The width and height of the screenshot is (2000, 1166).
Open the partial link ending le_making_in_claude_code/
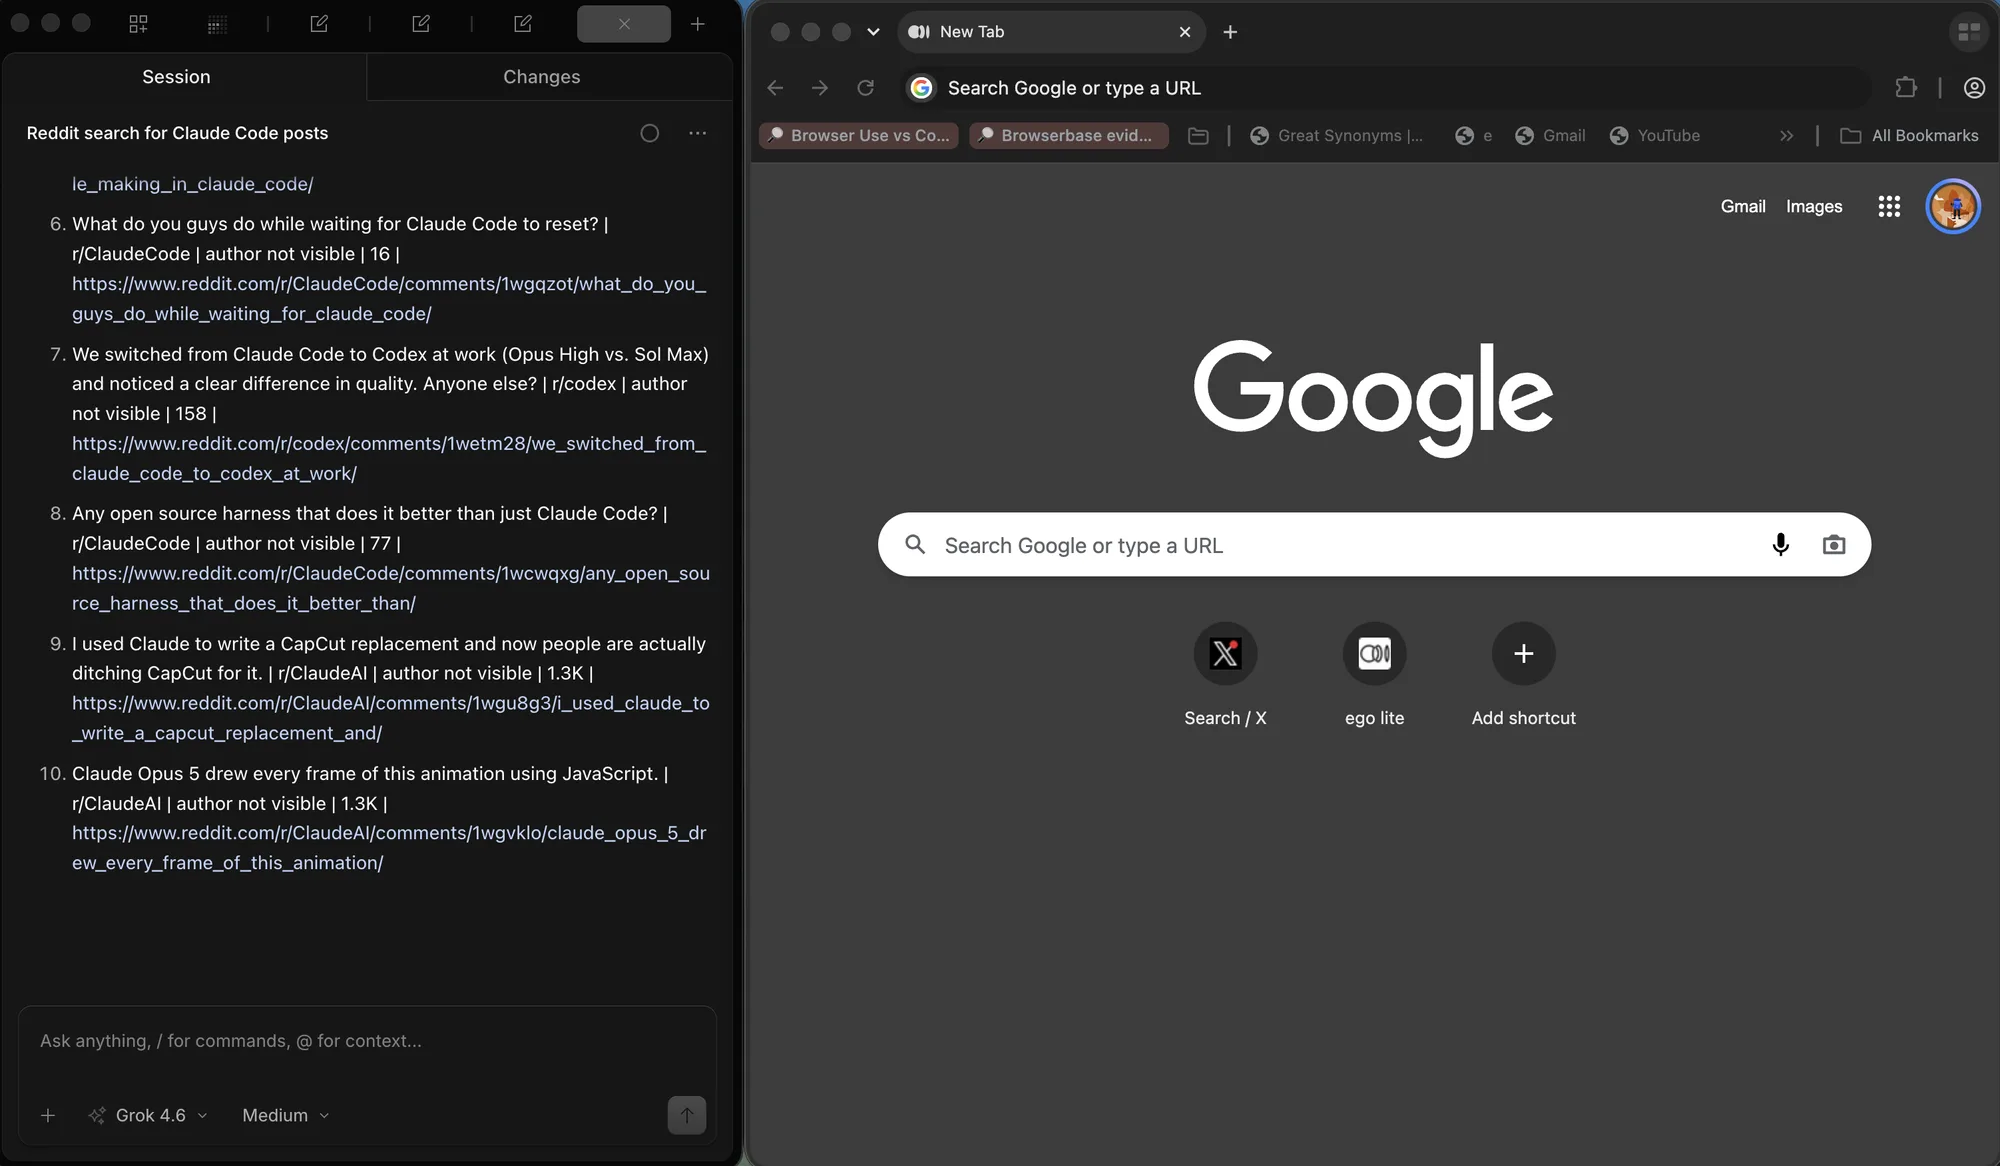tap(192, 184)
